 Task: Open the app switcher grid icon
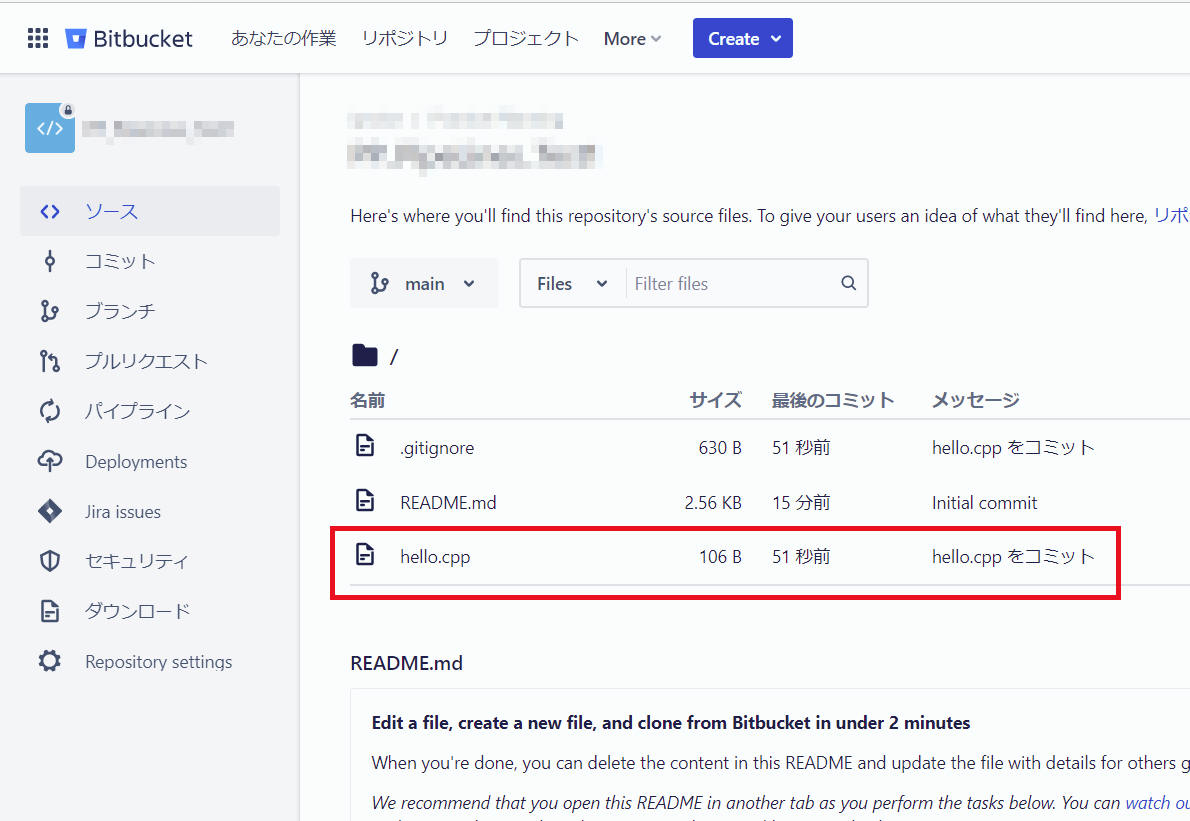coord(38,39)
